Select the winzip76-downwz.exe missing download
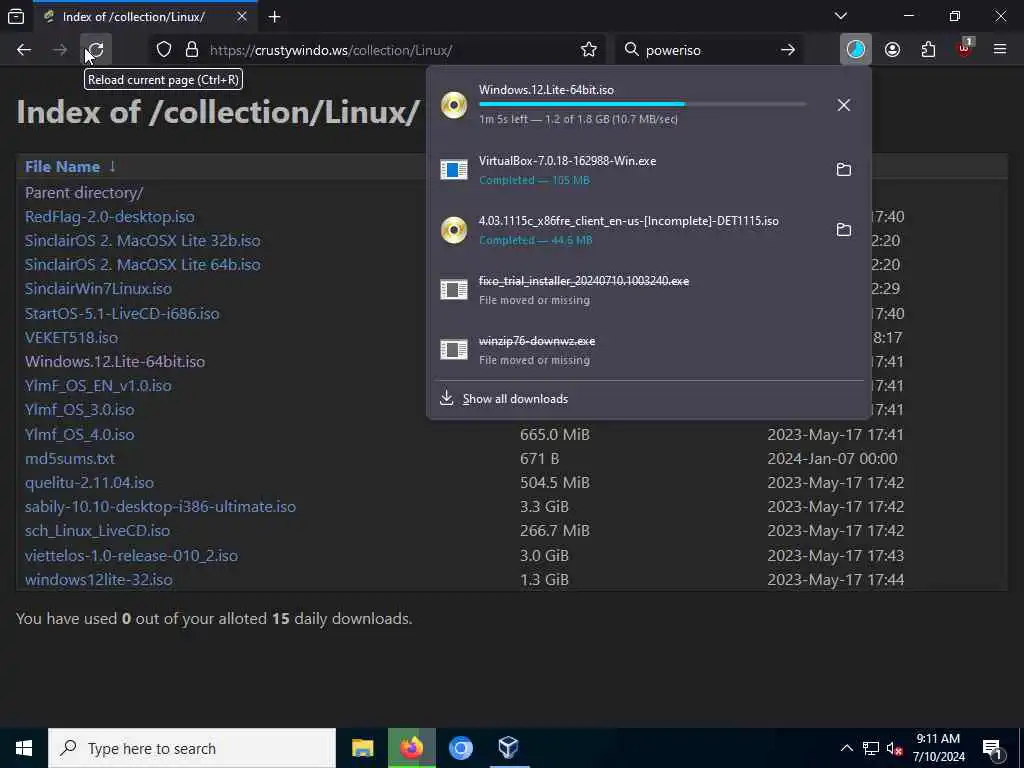The image size is (1024, 768). pyautogui.click(x=648, y=350)
